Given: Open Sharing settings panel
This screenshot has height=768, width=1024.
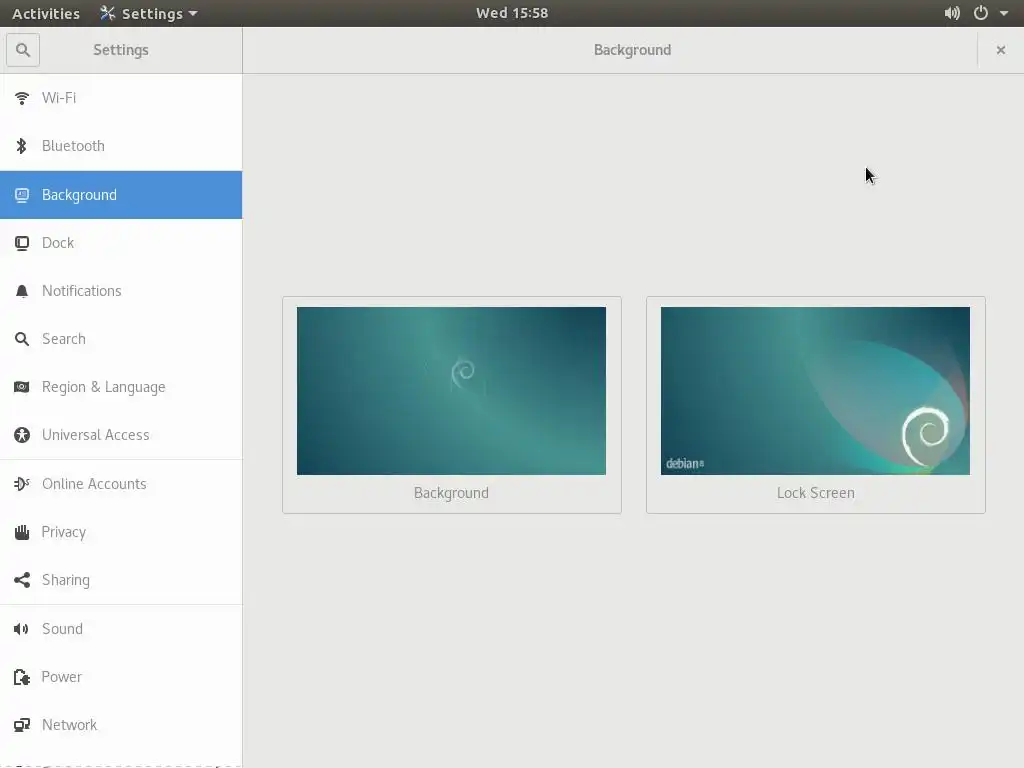Looking at the screenshot, I should pyautogui.click(x=121, y=580).
